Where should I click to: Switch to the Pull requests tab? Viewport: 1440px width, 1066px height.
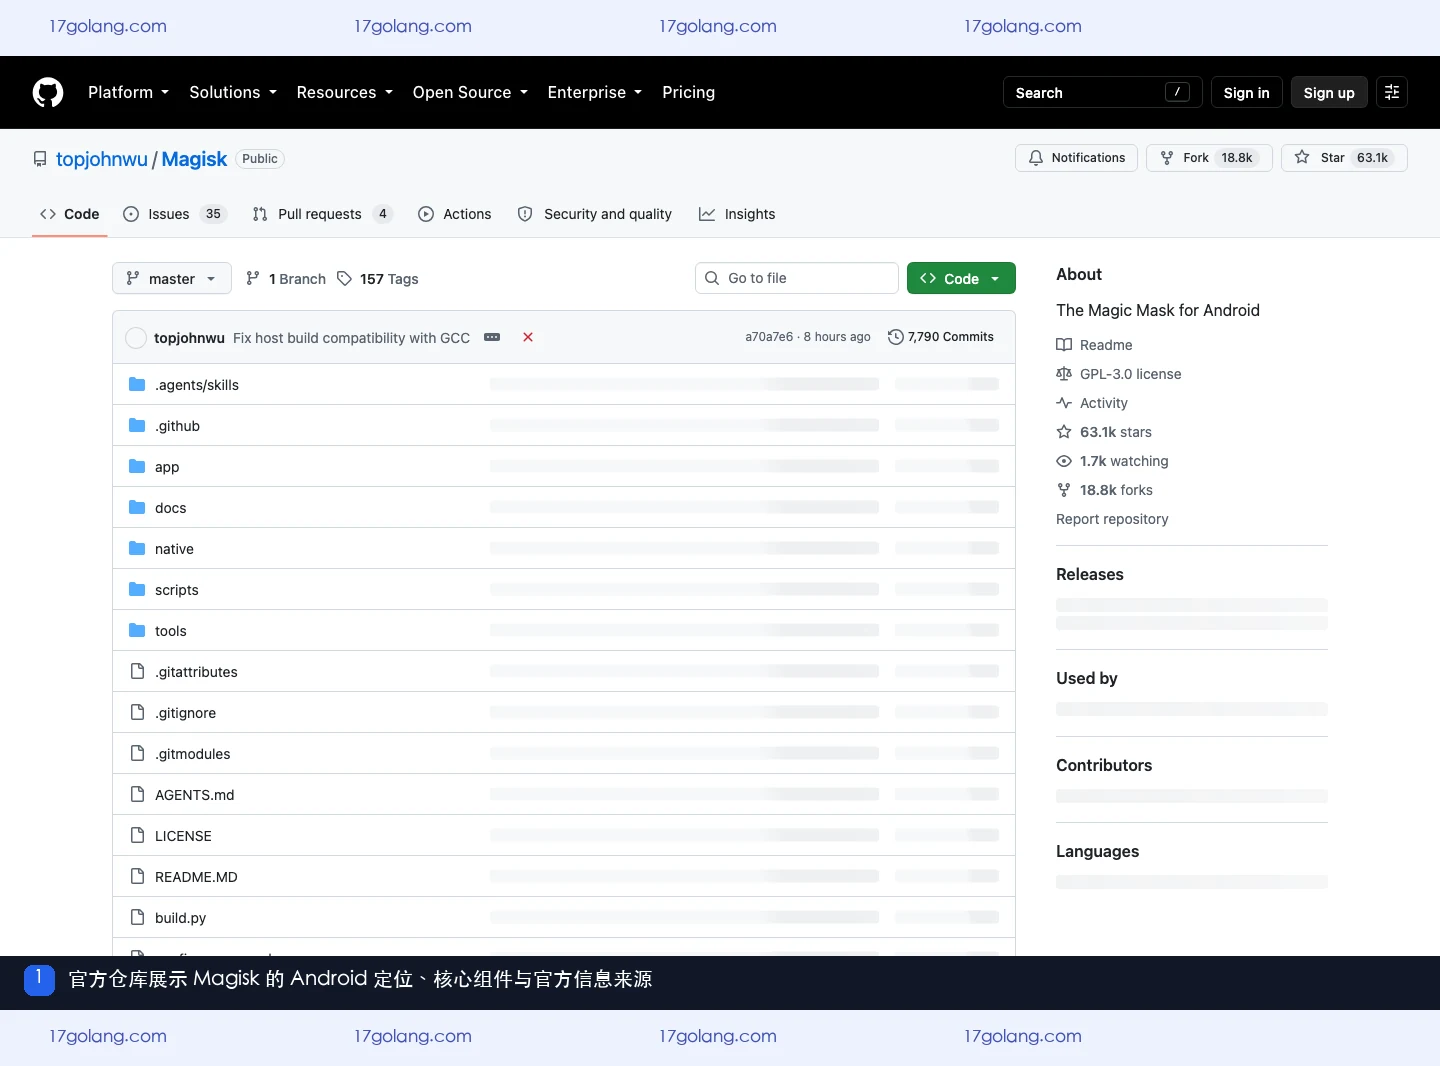pos(322,214)
